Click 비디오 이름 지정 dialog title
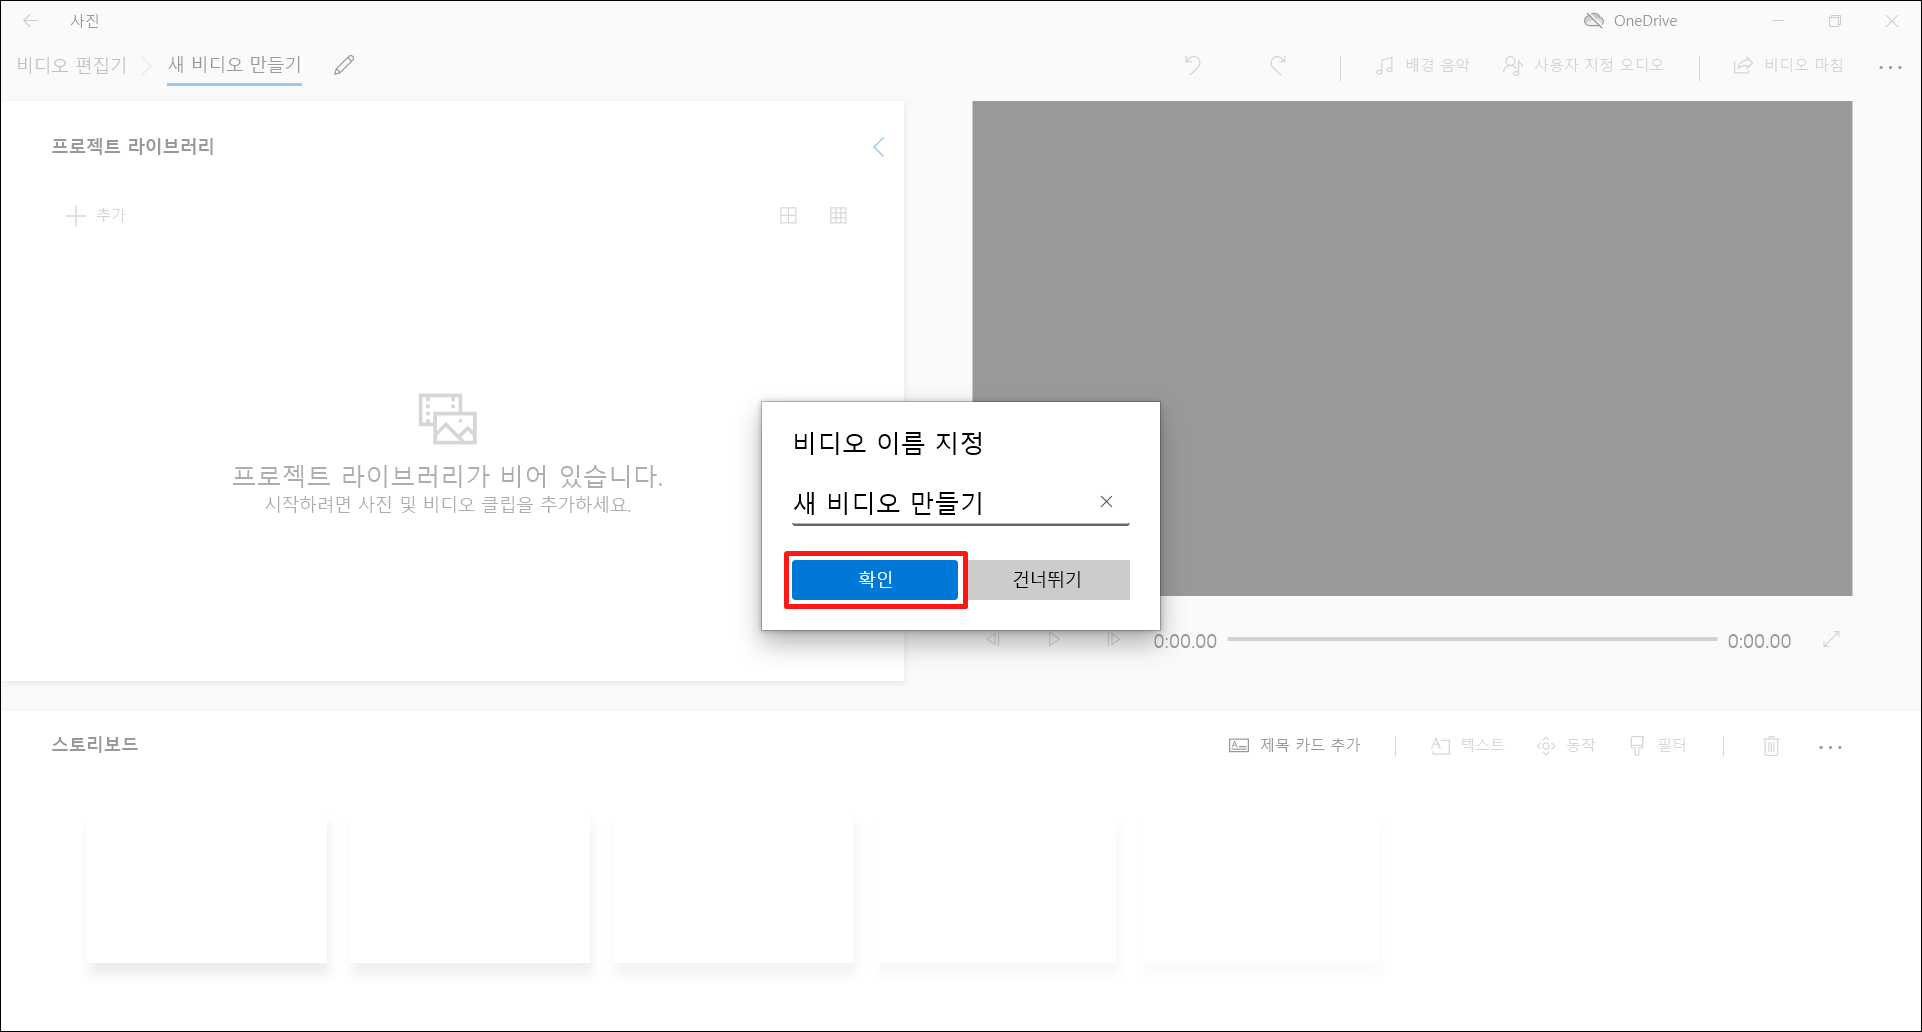Image resolution: width=1922 pixels, height=1032 pixels. 888,442
